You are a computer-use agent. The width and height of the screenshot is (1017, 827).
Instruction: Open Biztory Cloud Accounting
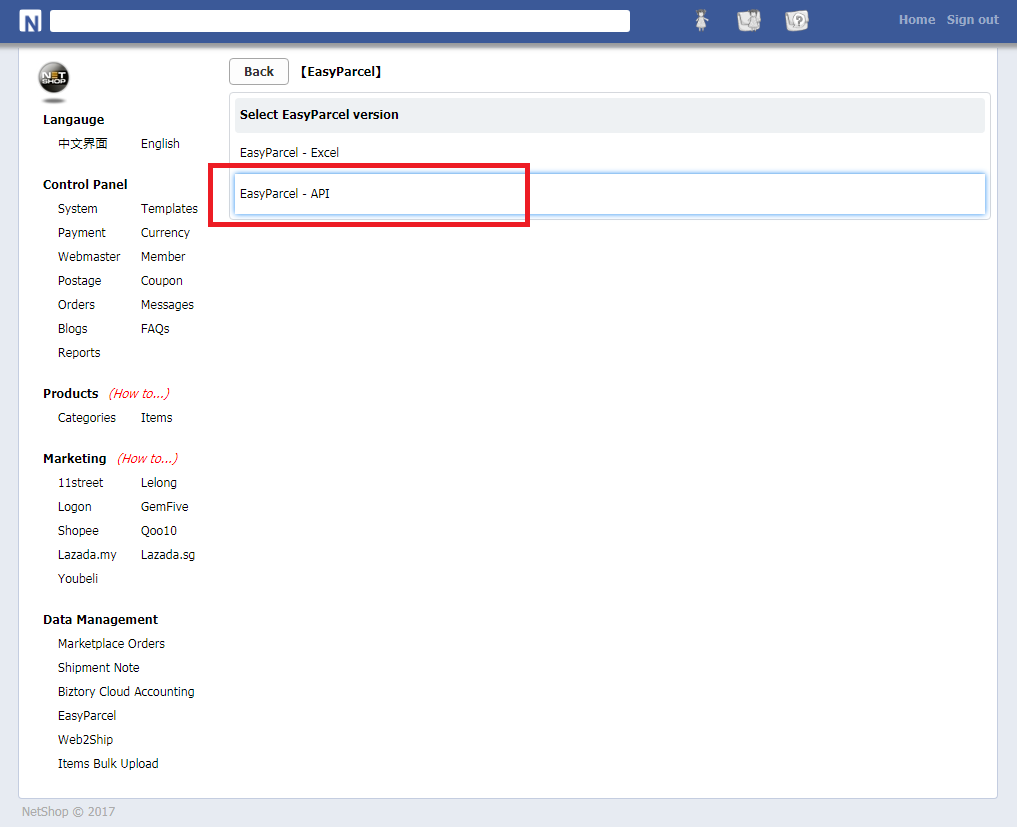coord(126,691)
